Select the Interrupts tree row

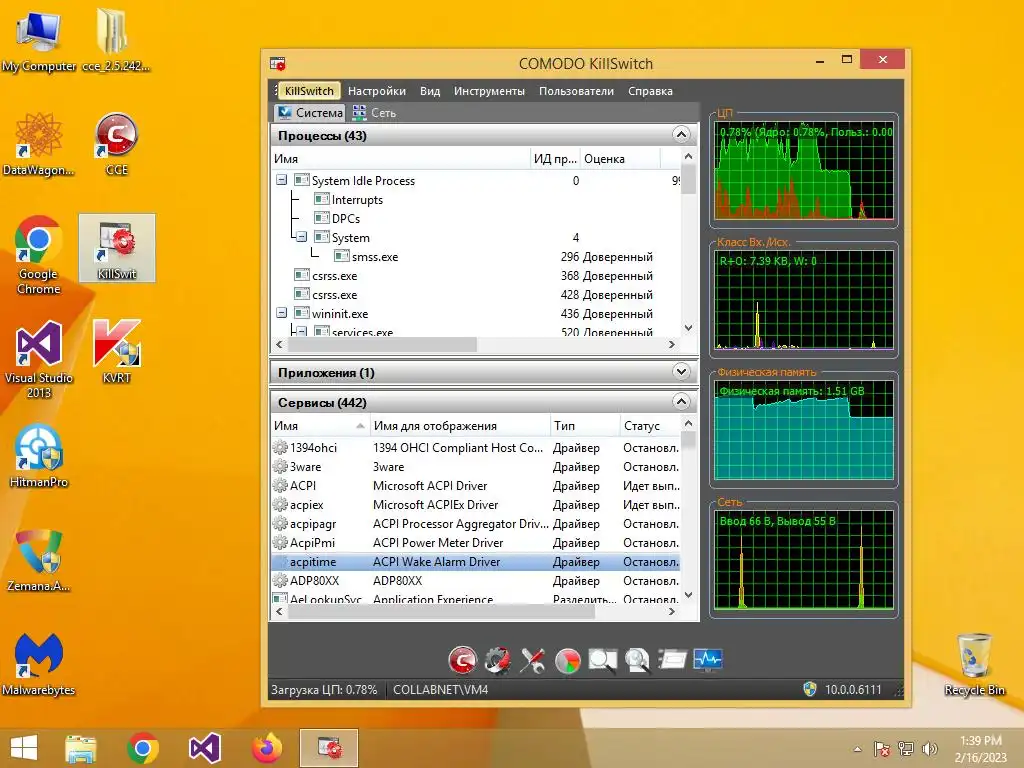tap(475, 199)
